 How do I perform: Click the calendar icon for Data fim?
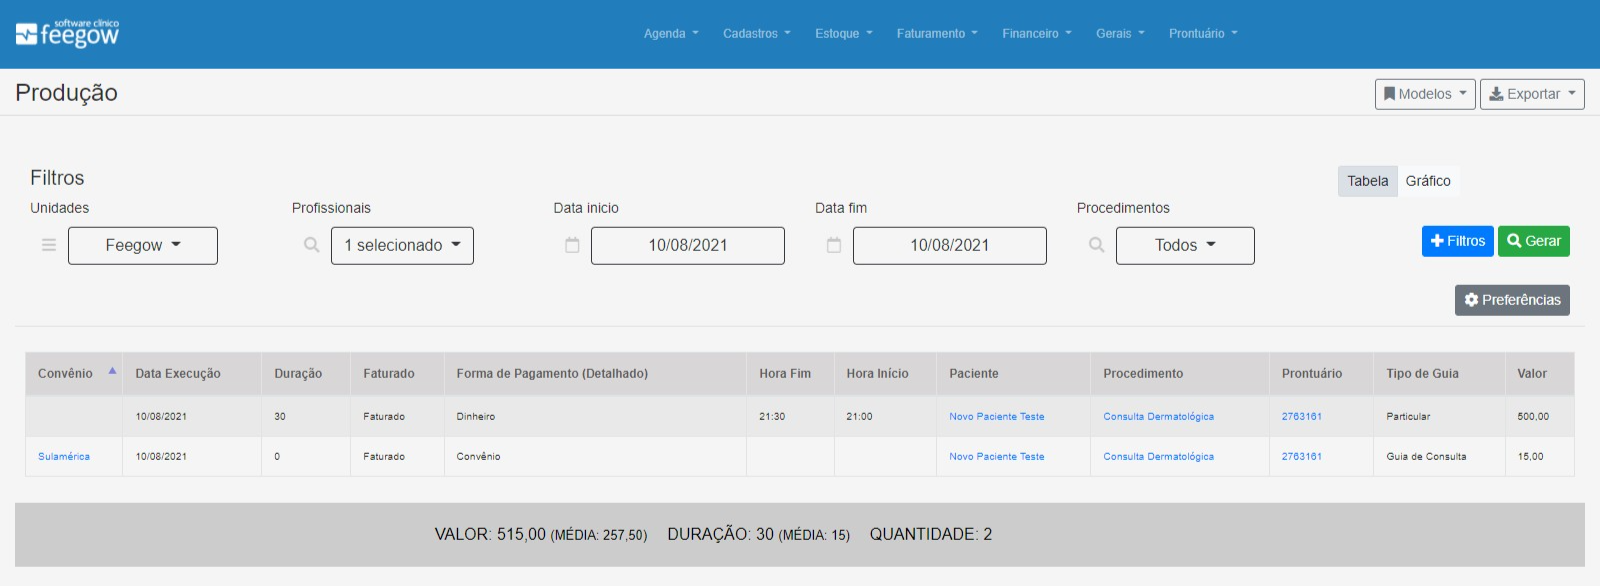click(x=834, y=245)
